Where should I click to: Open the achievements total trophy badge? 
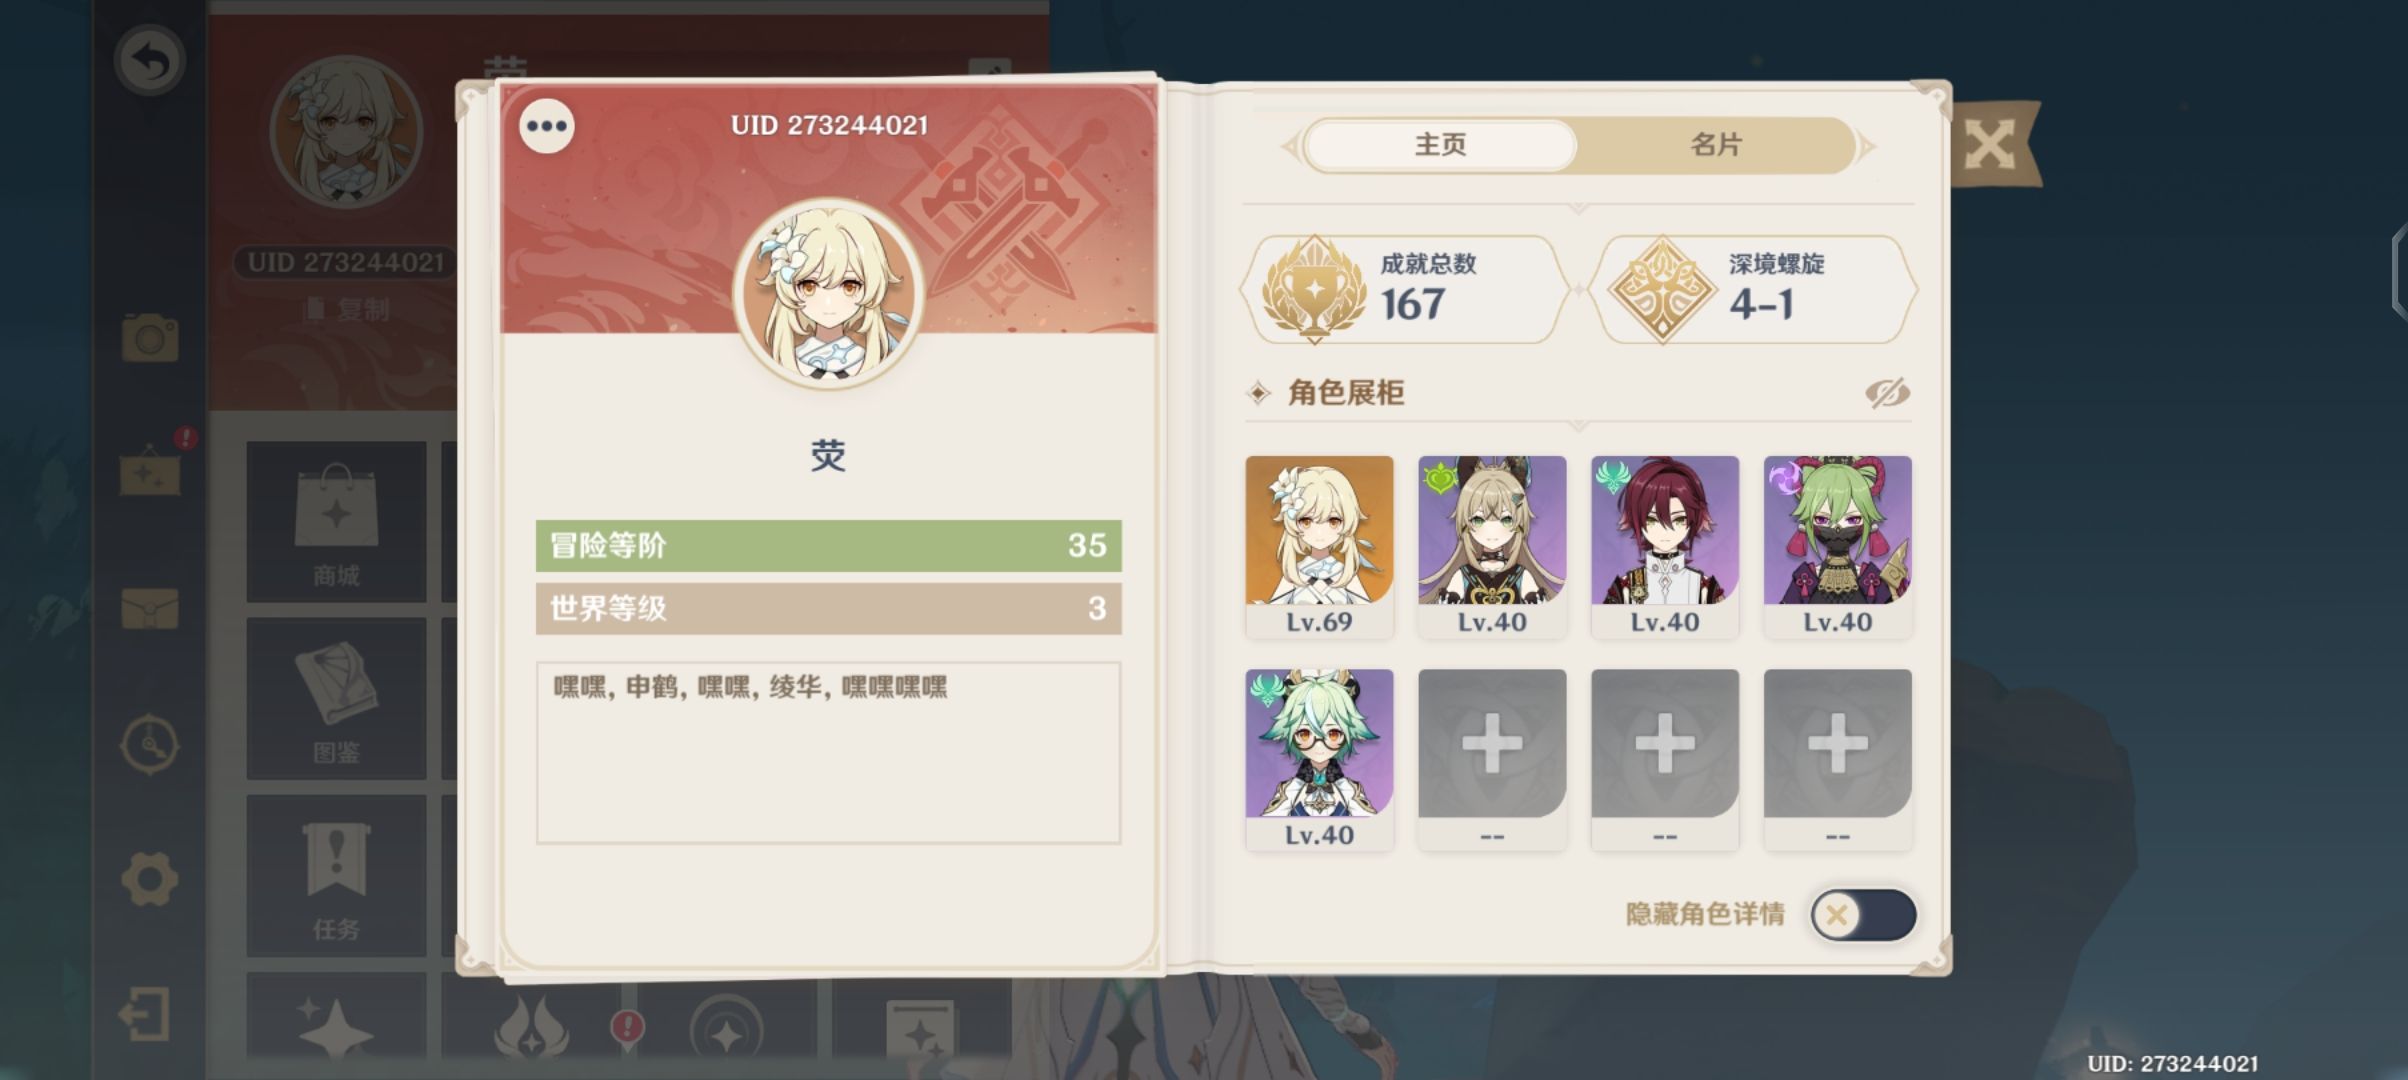click(x=1403, y=290)
